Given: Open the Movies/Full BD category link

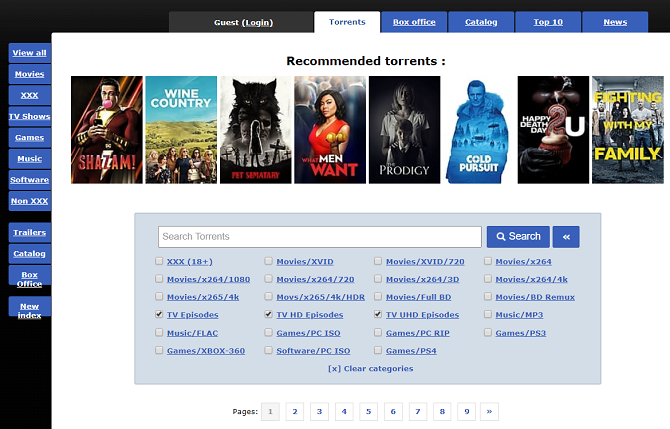Looking at the screenshot, I should [418, 297].
